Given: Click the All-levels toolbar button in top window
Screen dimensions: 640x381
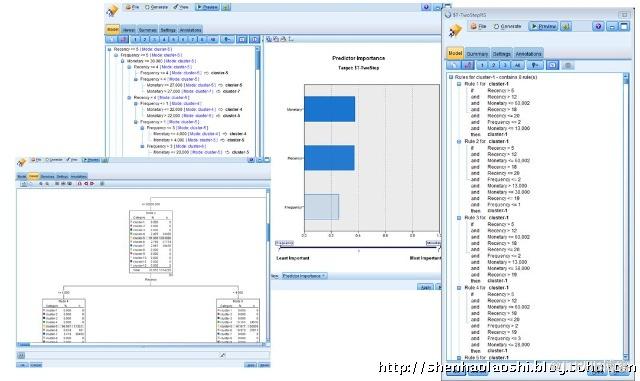Looking at the screenshot, I should (x=213, y=40).
